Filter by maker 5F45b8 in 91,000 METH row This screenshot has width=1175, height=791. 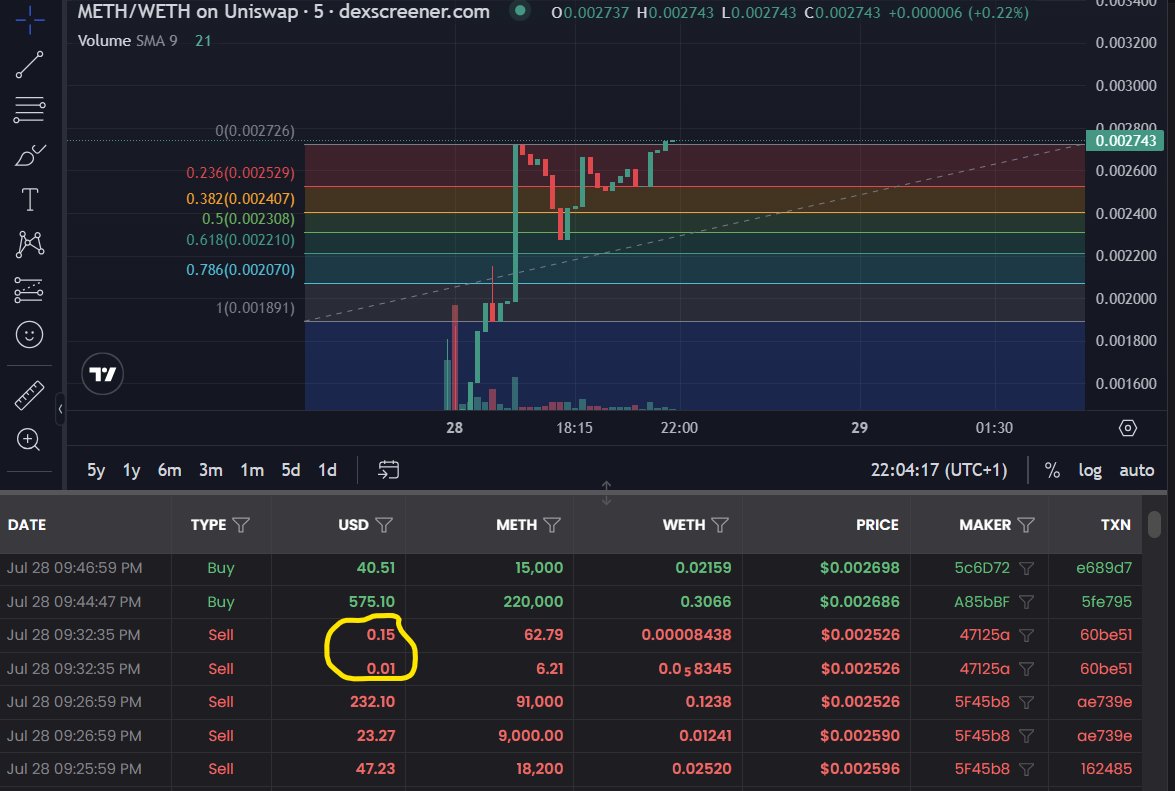point(1027,703)
